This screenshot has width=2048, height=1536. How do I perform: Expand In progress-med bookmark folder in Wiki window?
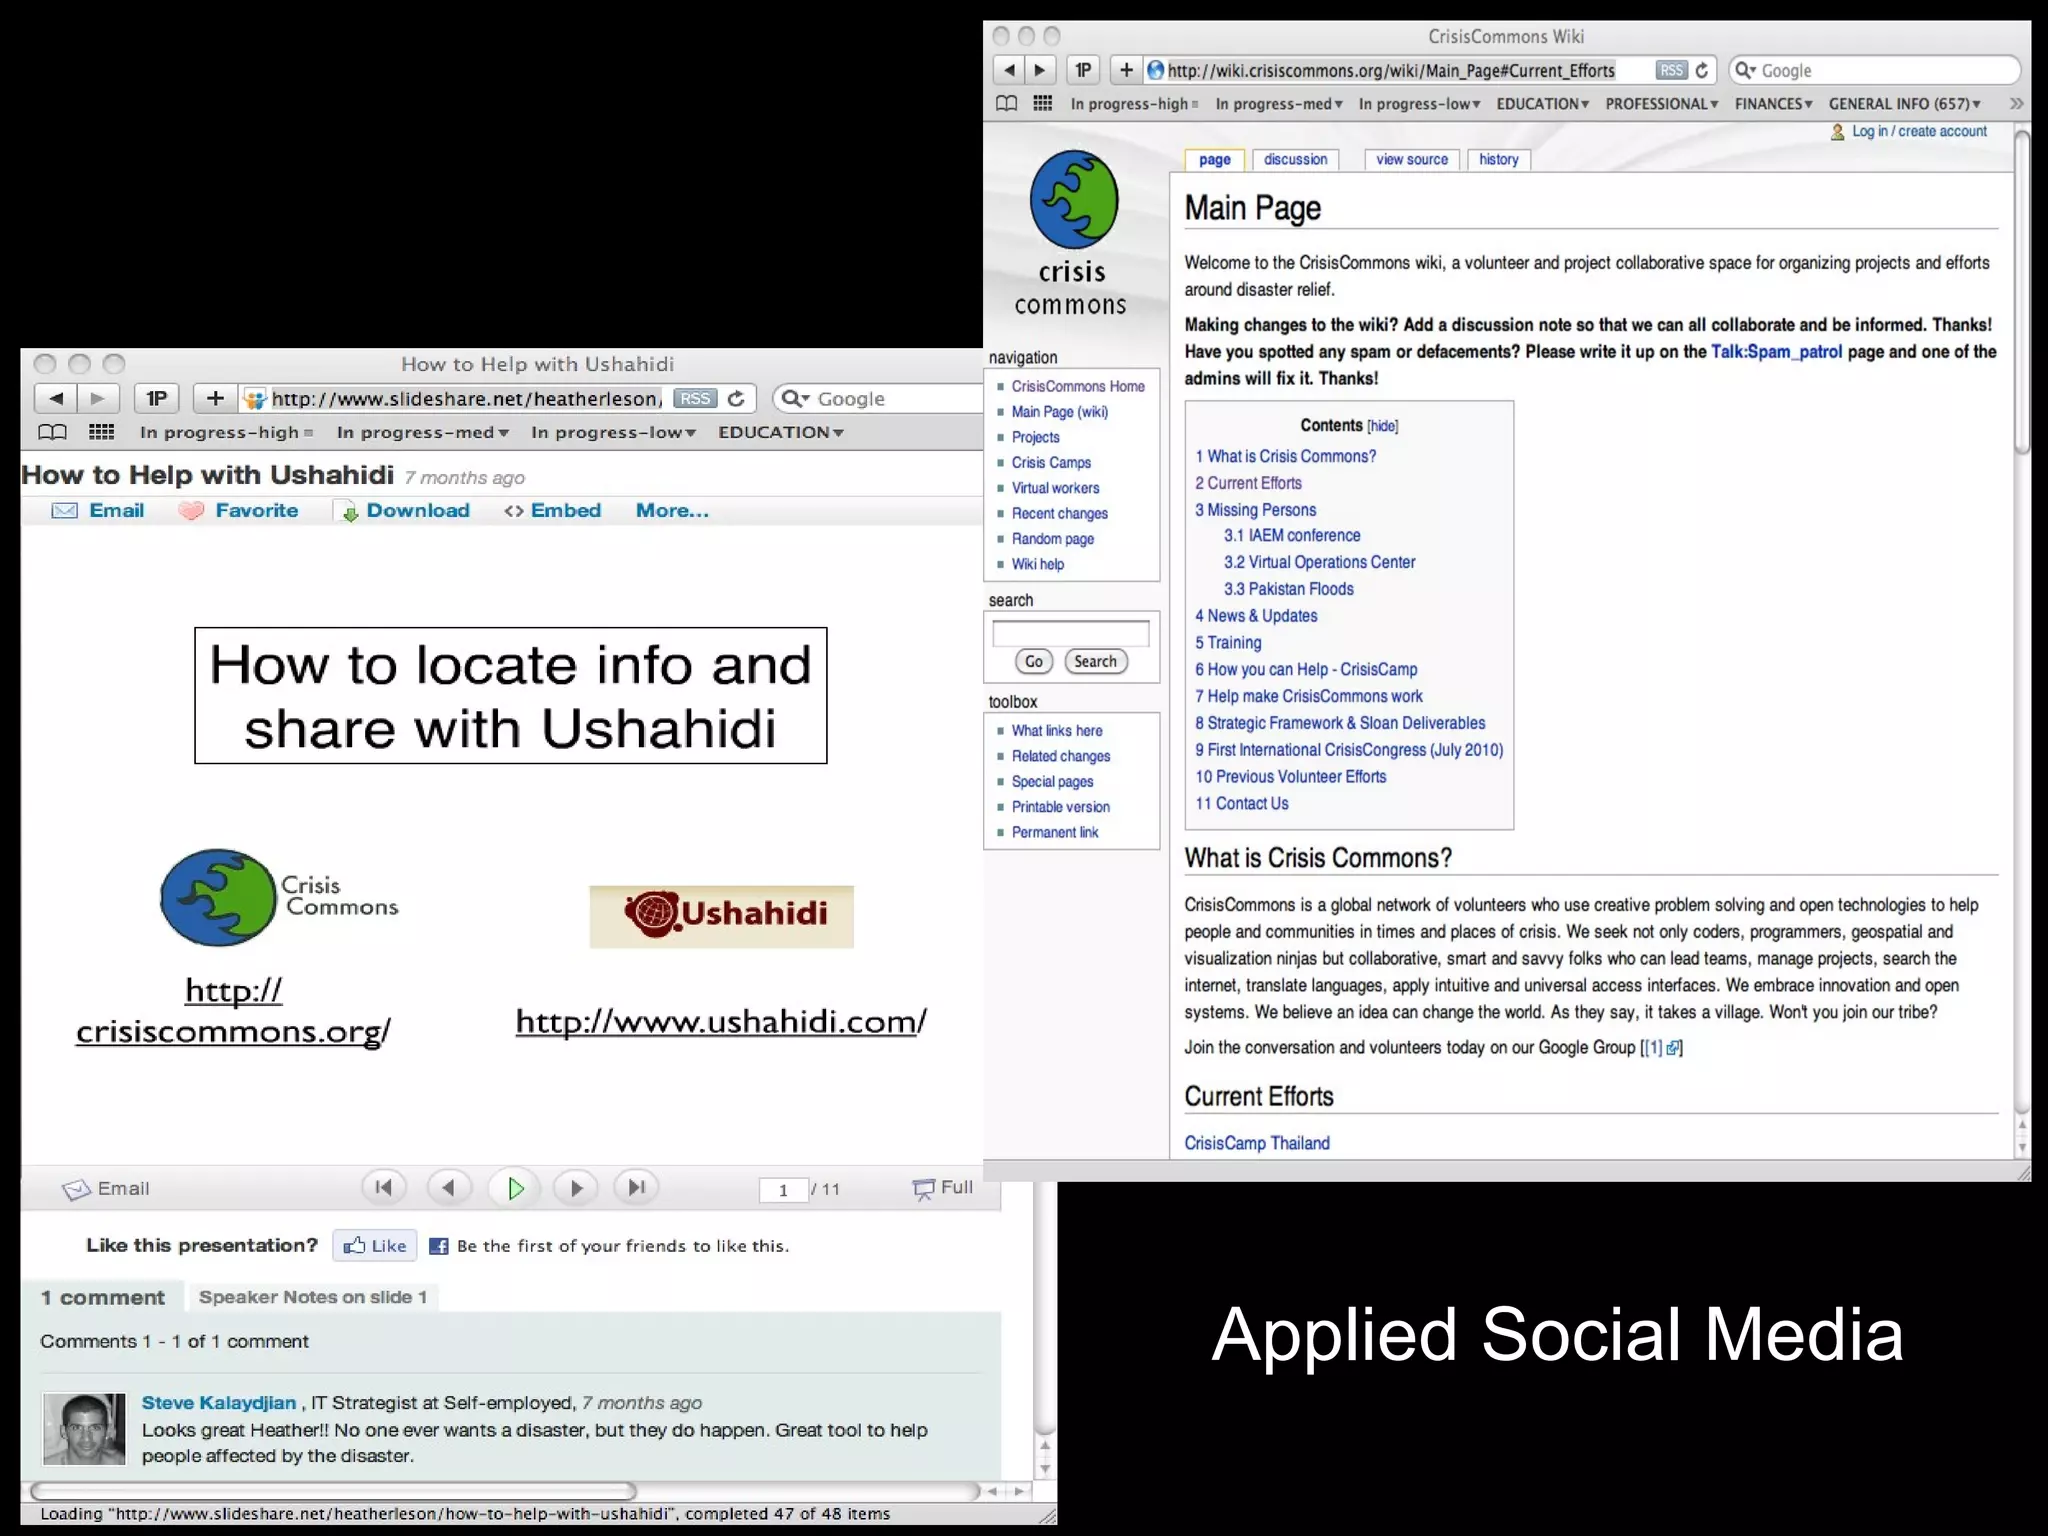1279,103
